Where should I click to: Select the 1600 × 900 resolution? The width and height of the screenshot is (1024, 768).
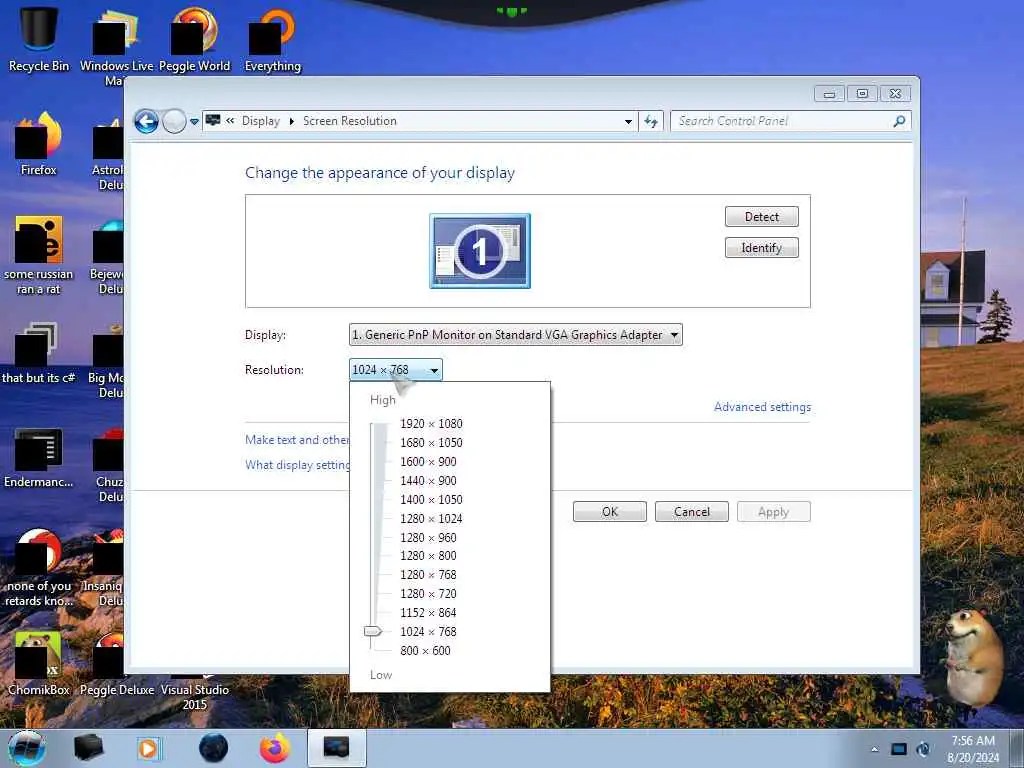(x=428, y=461)
